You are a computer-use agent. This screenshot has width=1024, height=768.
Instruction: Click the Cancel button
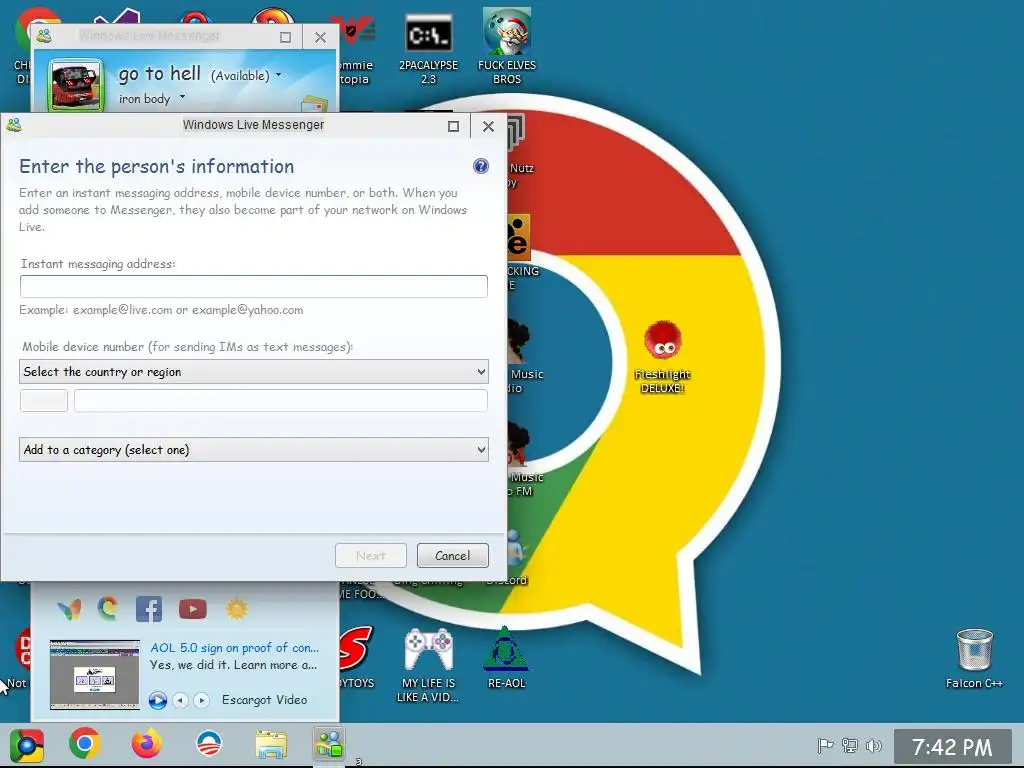pyautogui.click(x=453, y=556)
